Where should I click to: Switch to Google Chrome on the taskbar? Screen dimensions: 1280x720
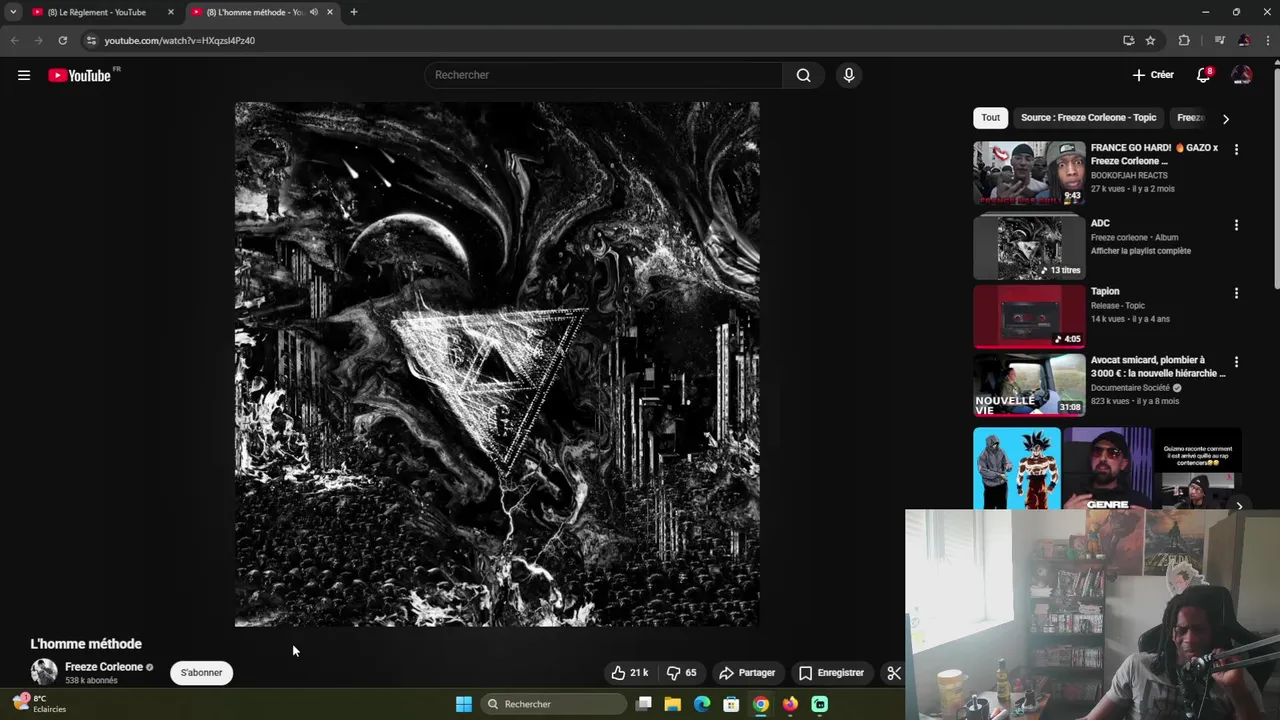click(761, 704)
